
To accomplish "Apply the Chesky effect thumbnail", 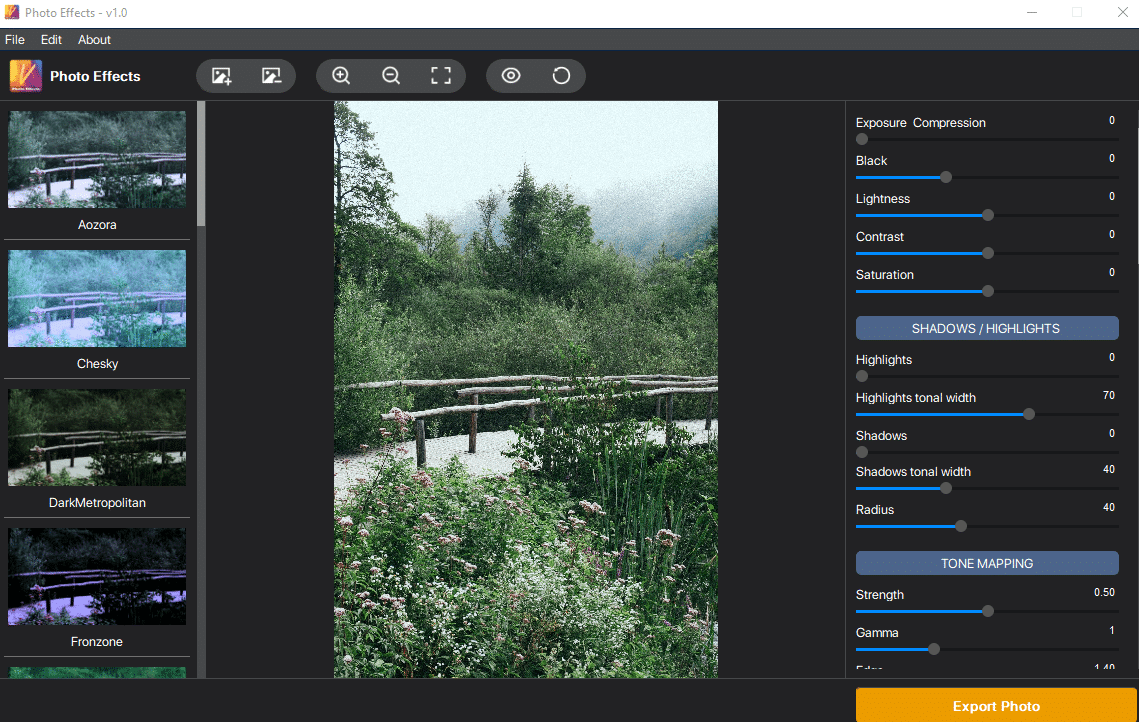I will click(x=97, y=299).
